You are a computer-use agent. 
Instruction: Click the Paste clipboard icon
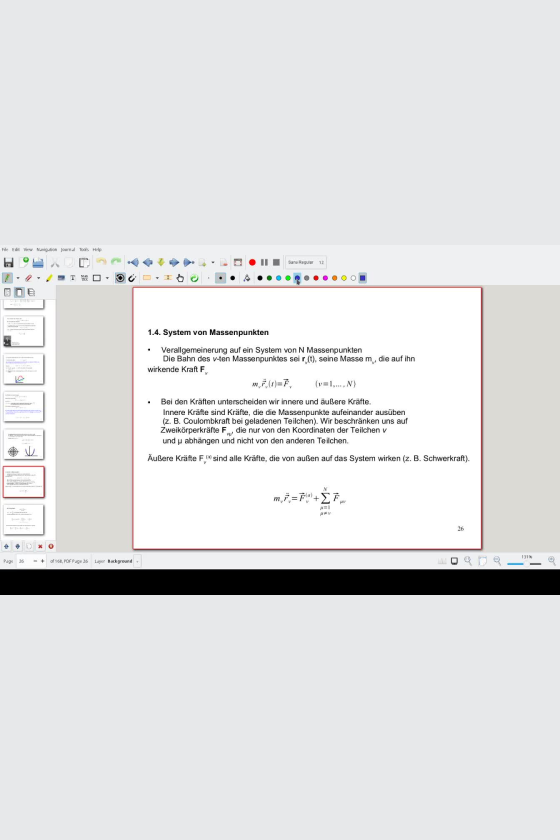[x=84, y=262]
